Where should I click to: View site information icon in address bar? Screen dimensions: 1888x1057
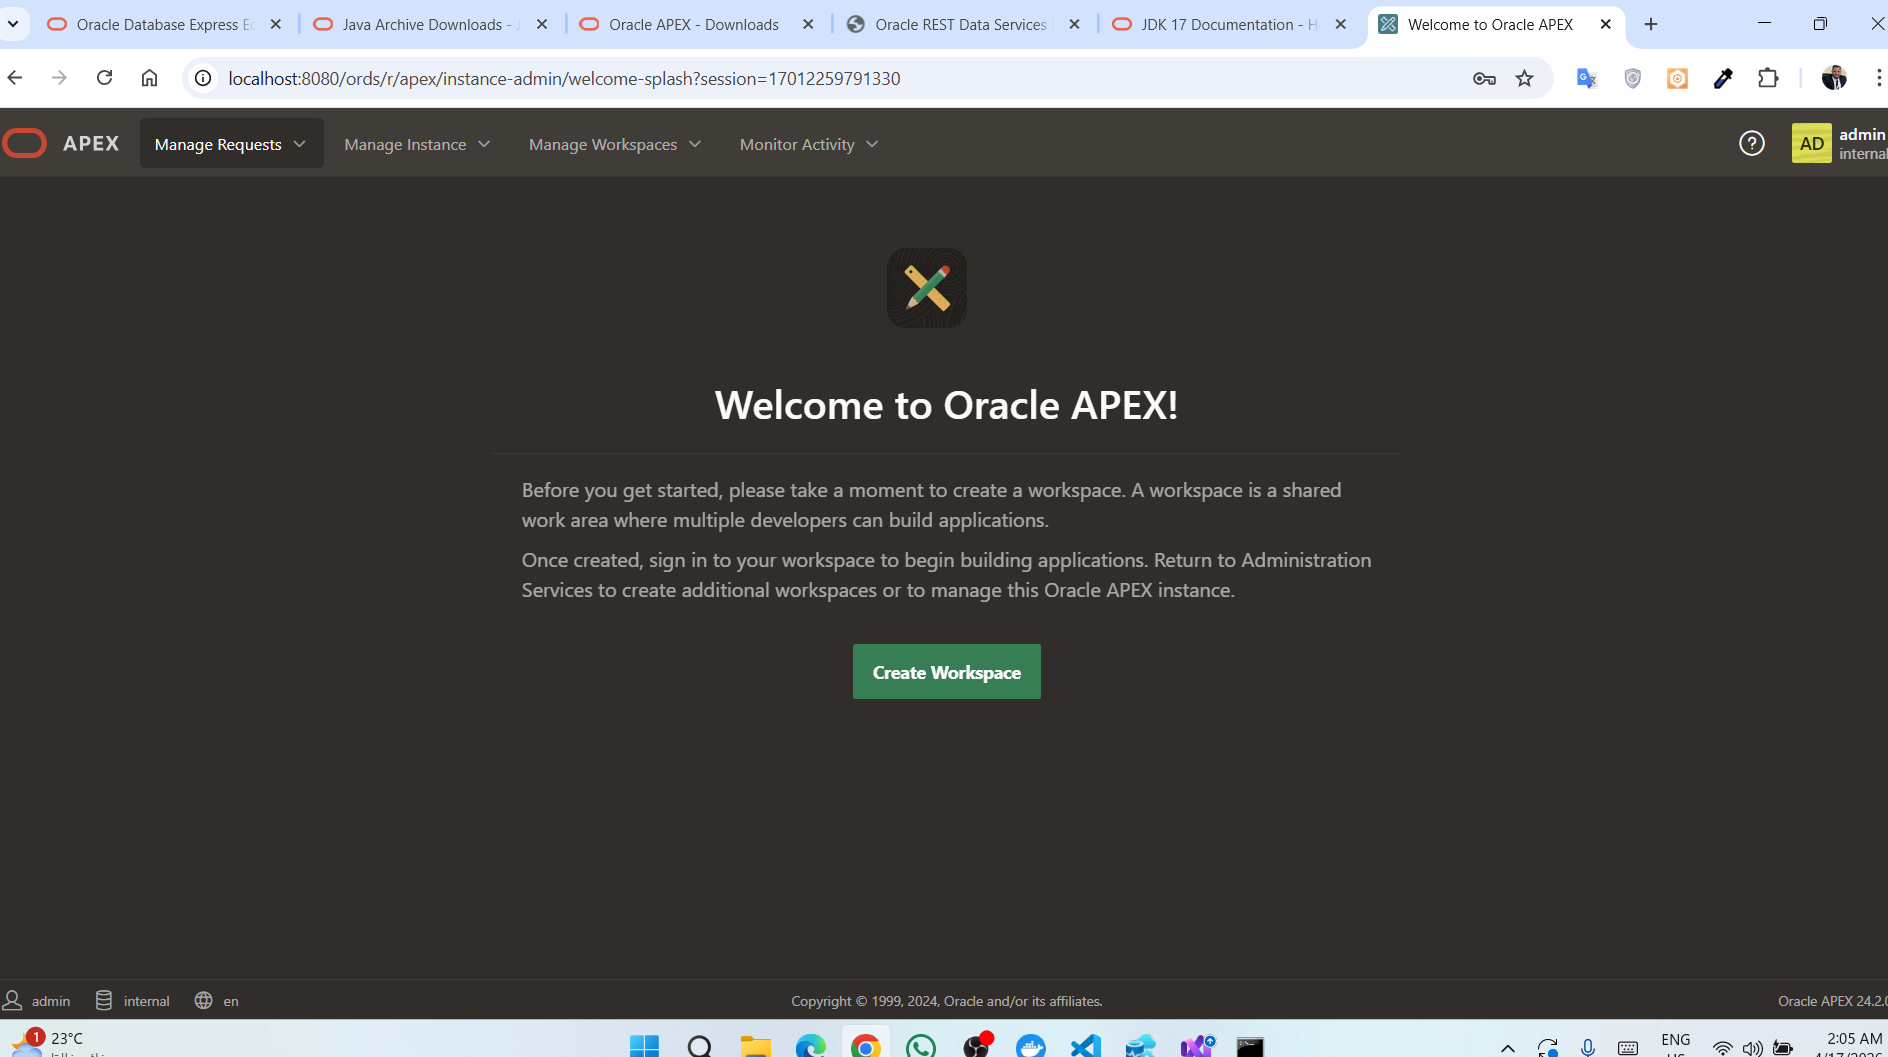point(203,78)
